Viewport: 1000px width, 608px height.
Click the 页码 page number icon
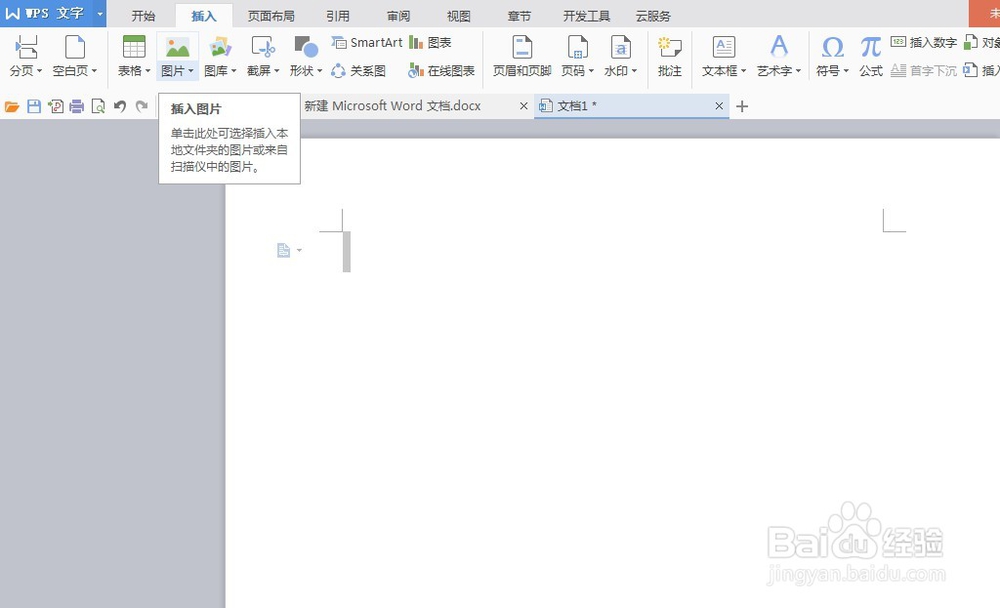pyautogui.click(x=578, y=47)
